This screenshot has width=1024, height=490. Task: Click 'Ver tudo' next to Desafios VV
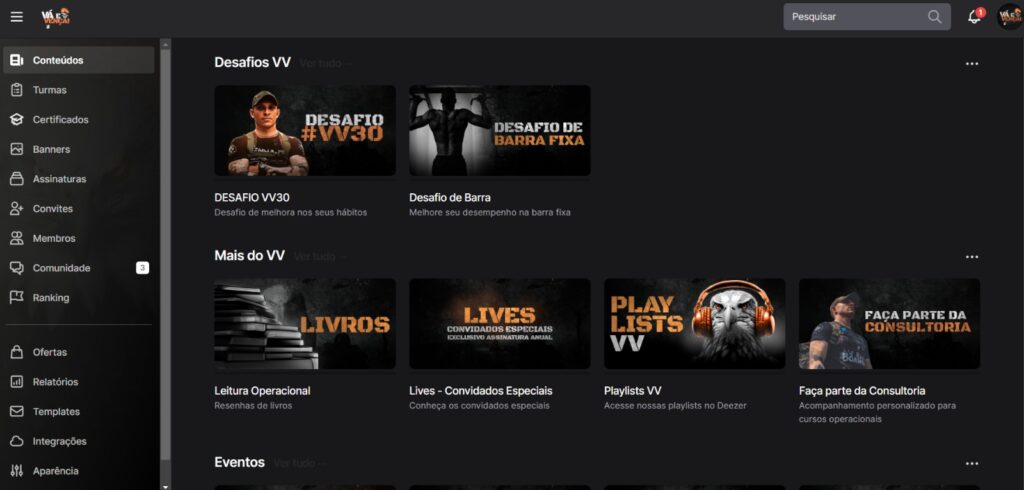coord(324,64)
